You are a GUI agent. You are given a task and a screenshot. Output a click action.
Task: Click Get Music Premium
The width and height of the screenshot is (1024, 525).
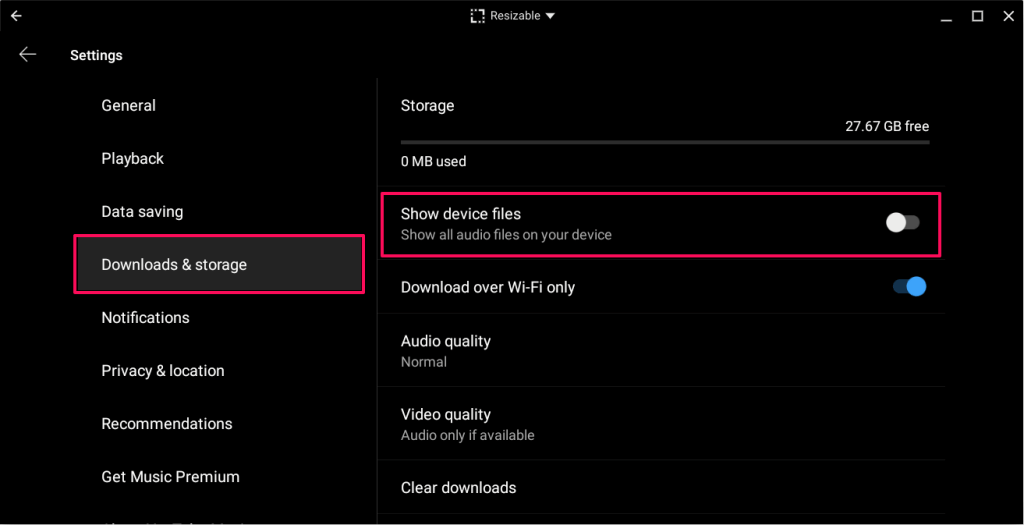coord(170,476)
